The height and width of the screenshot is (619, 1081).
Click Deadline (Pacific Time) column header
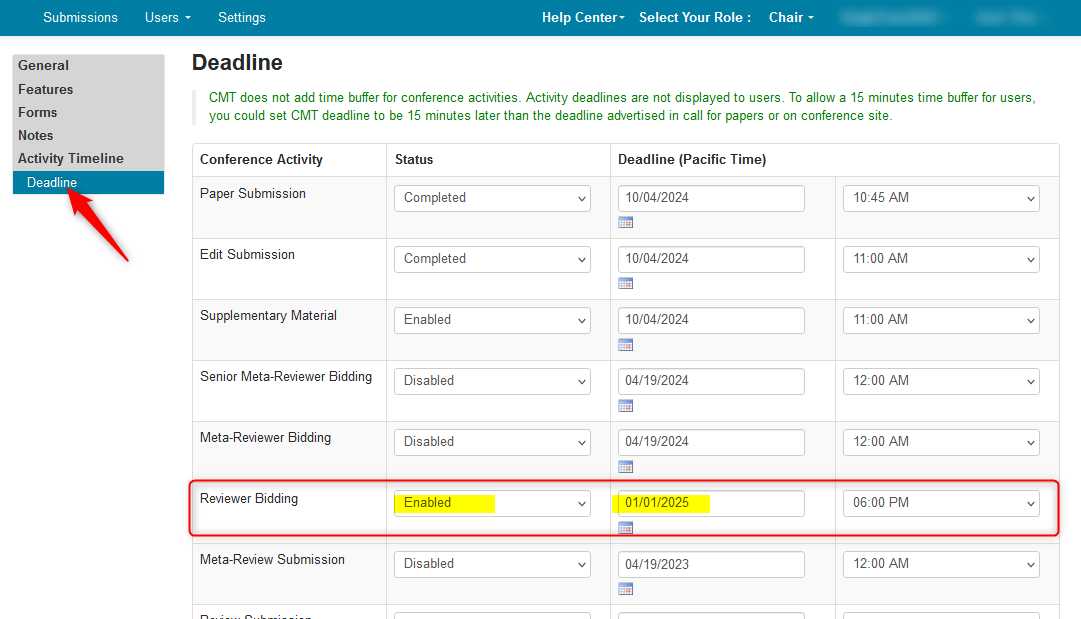(691, 159)
